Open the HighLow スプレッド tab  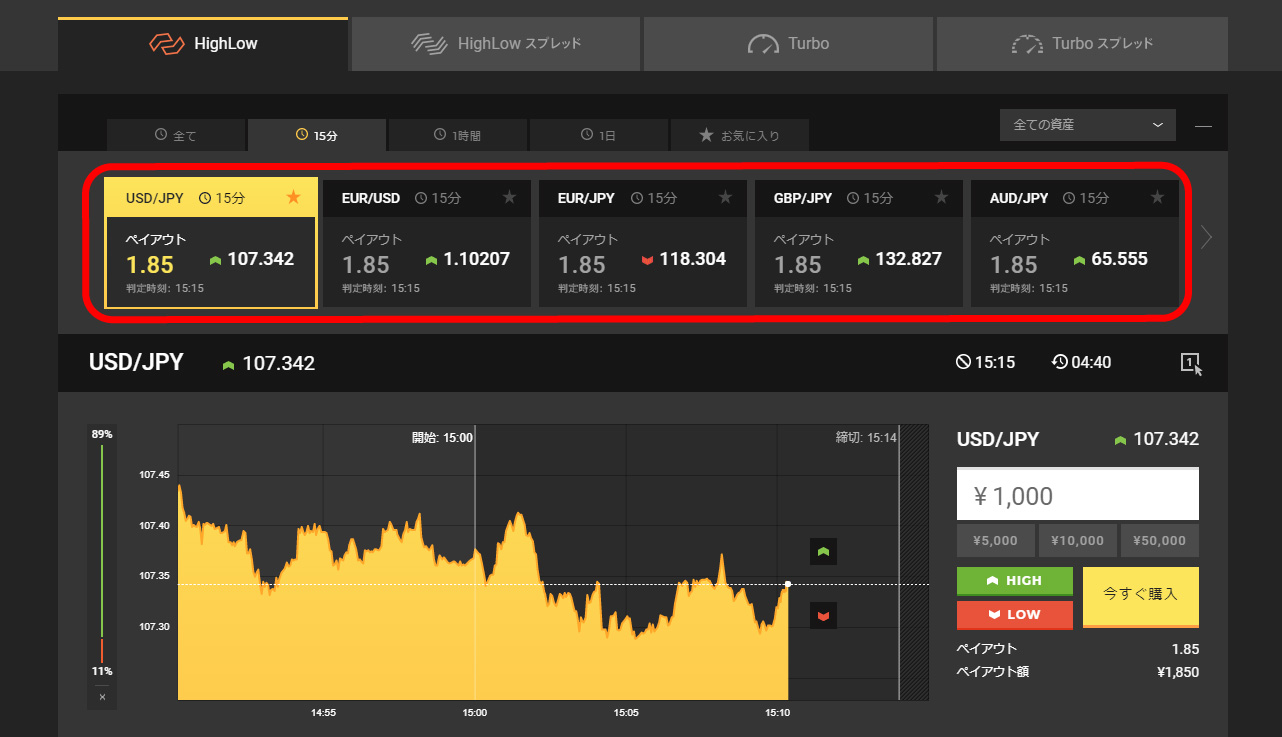pos(496,44)
